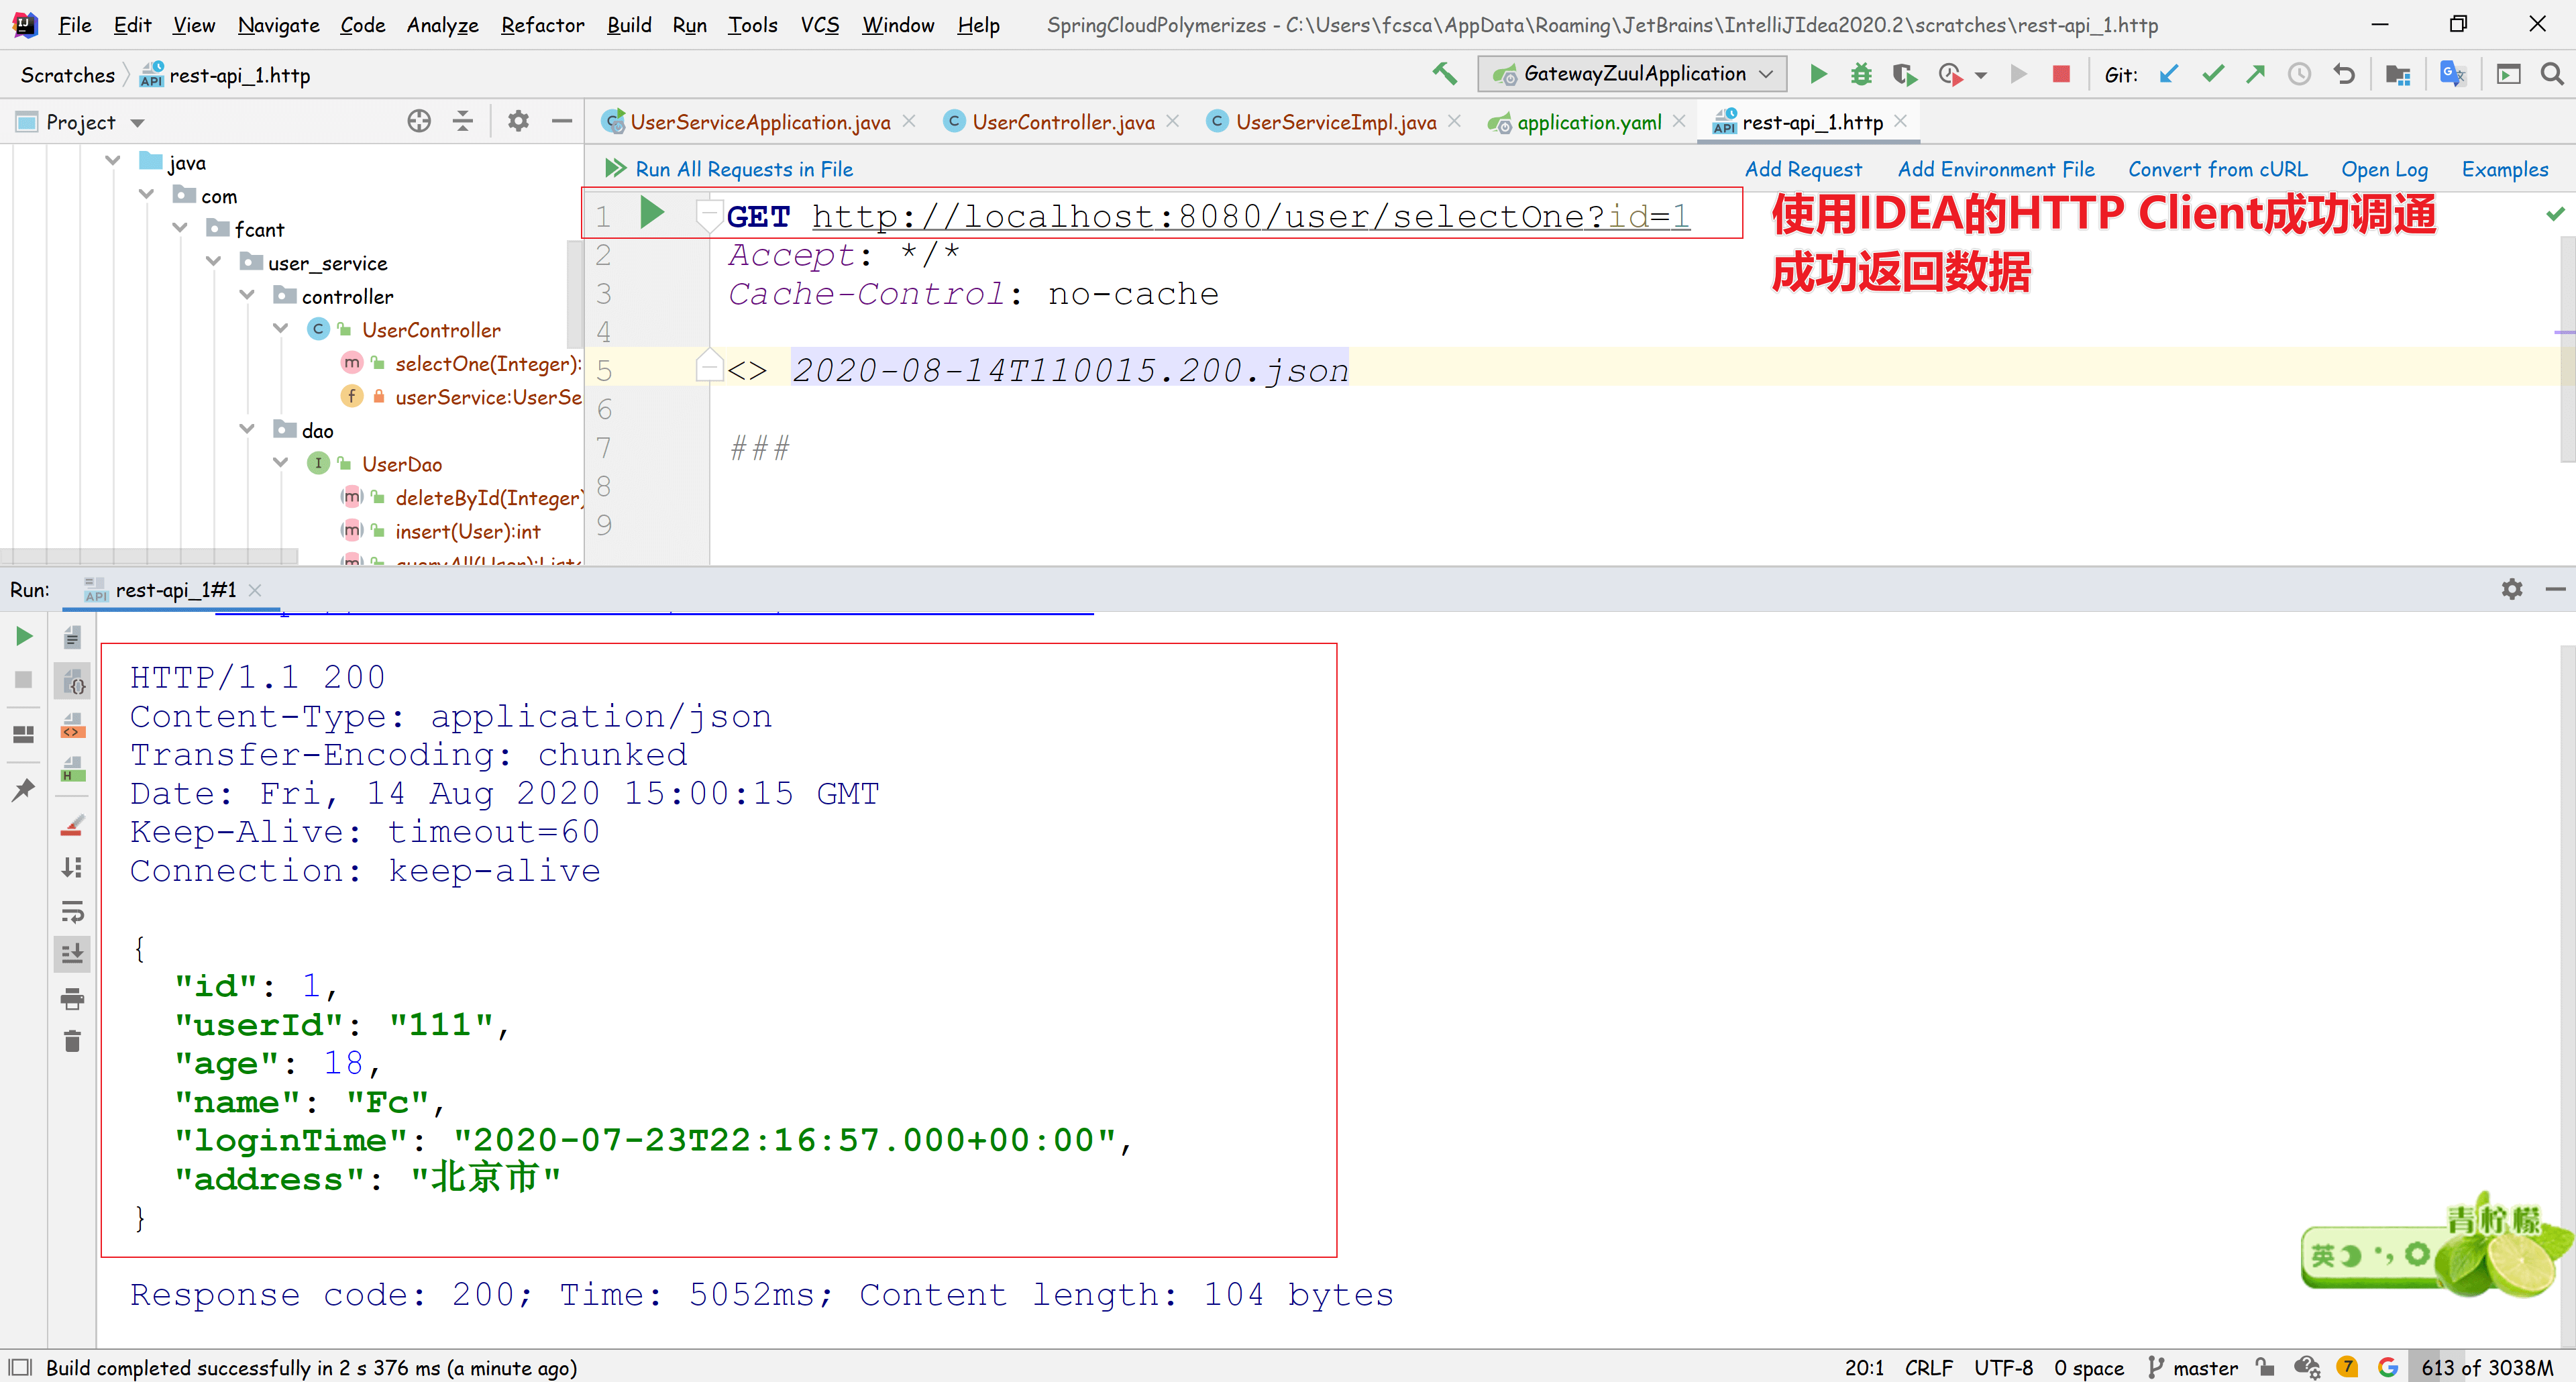The width and height of the screenshot is (2576, 1382).
Task: Open Search Everywhere magnifier icon
Action: [x=2551, y=74]
